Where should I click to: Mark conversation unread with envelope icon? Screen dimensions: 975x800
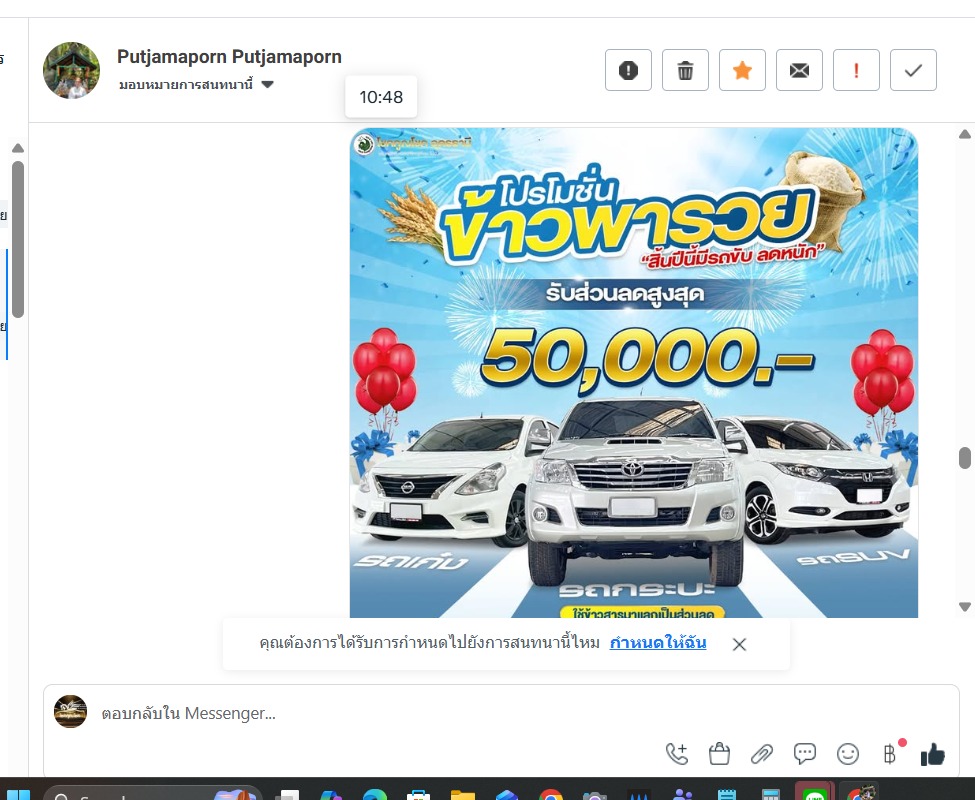(799, 70)
